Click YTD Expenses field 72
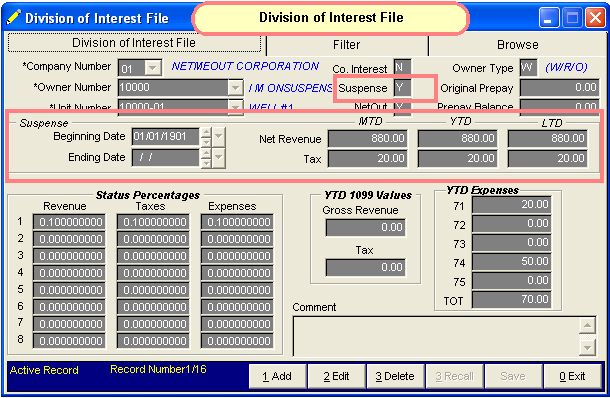610x398 pixels. 512,224
